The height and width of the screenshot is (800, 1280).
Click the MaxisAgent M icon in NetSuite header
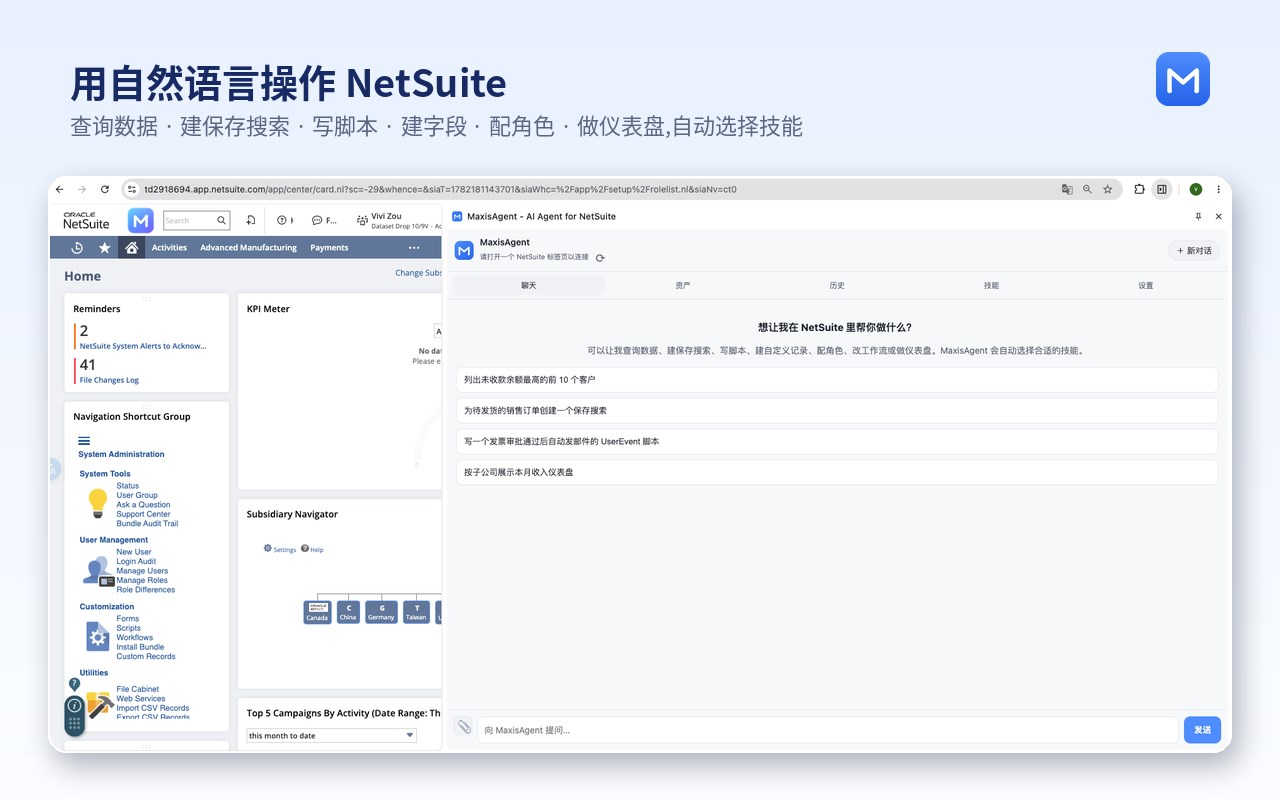point(141,220)
